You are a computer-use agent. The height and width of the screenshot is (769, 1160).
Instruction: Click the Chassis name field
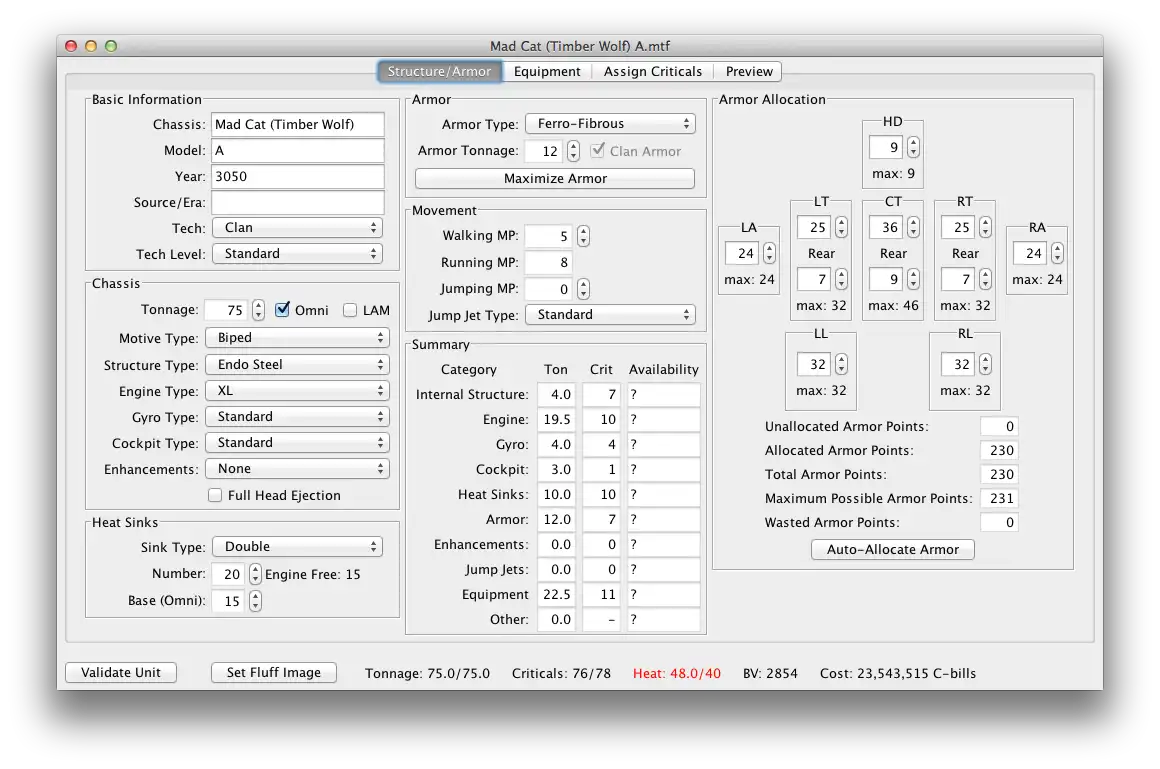[x=297, y=124]
